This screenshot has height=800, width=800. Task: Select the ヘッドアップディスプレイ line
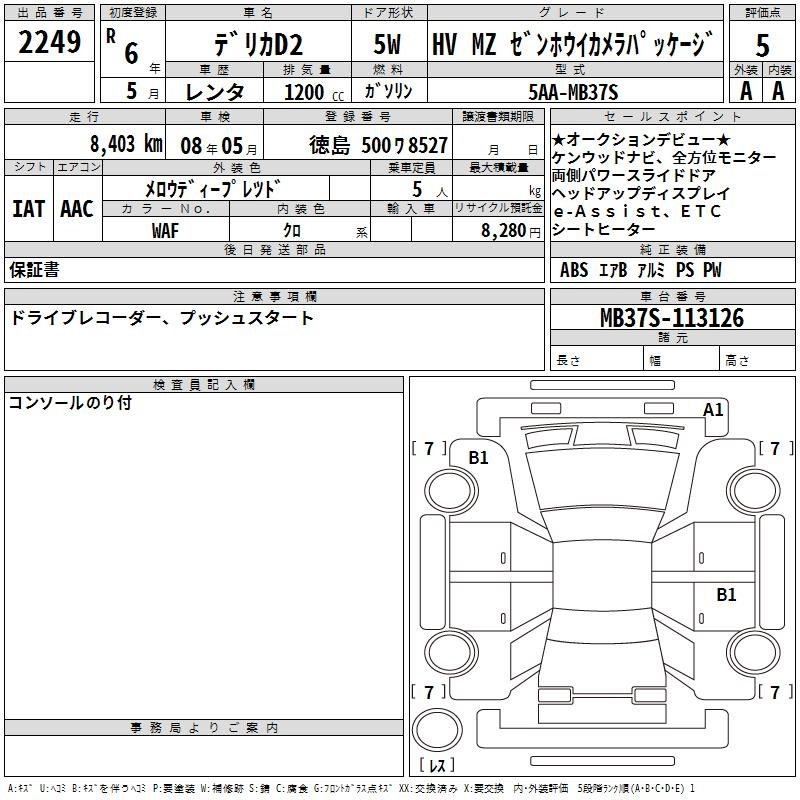(641, 193)
